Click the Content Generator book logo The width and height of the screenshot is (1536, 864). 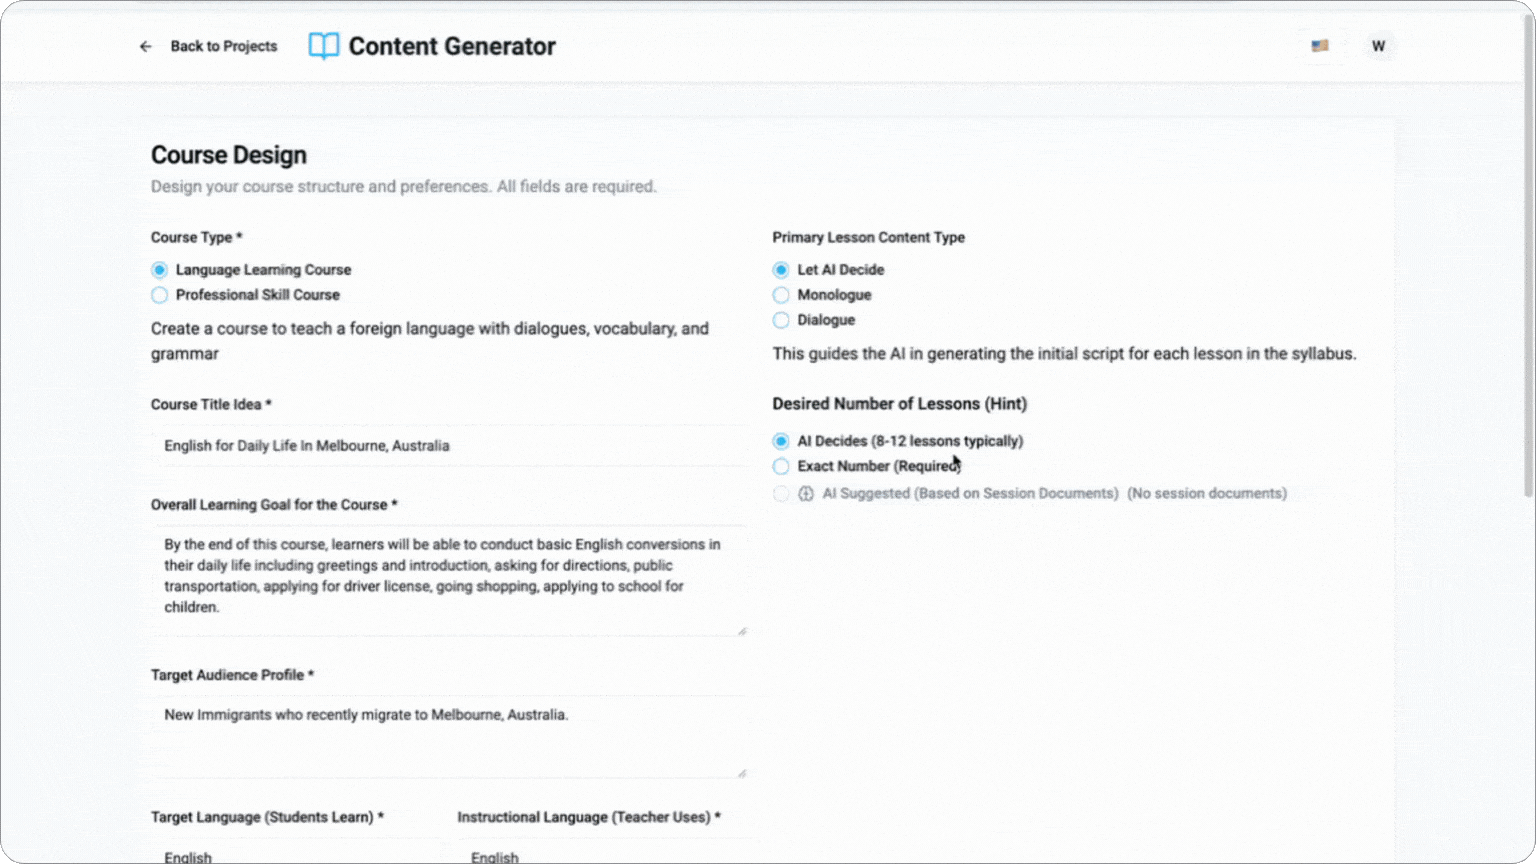coord(324,46)
